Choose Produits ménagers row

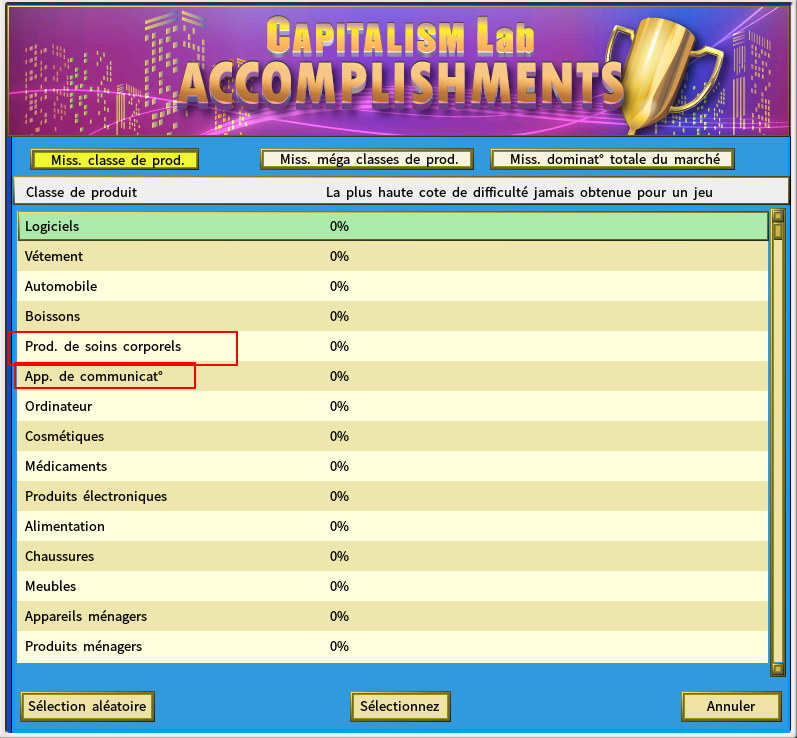pos(392,646)
